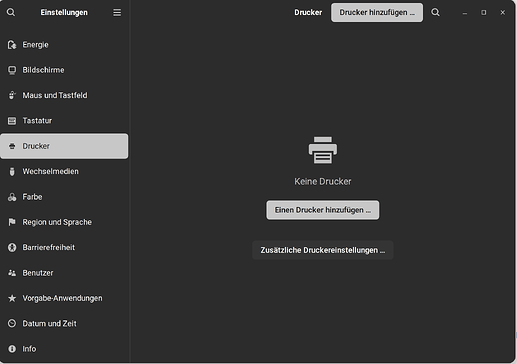517x364 pixels.
Task: Select Benutzer in the sidebar
Action: [x=64, y=273]
